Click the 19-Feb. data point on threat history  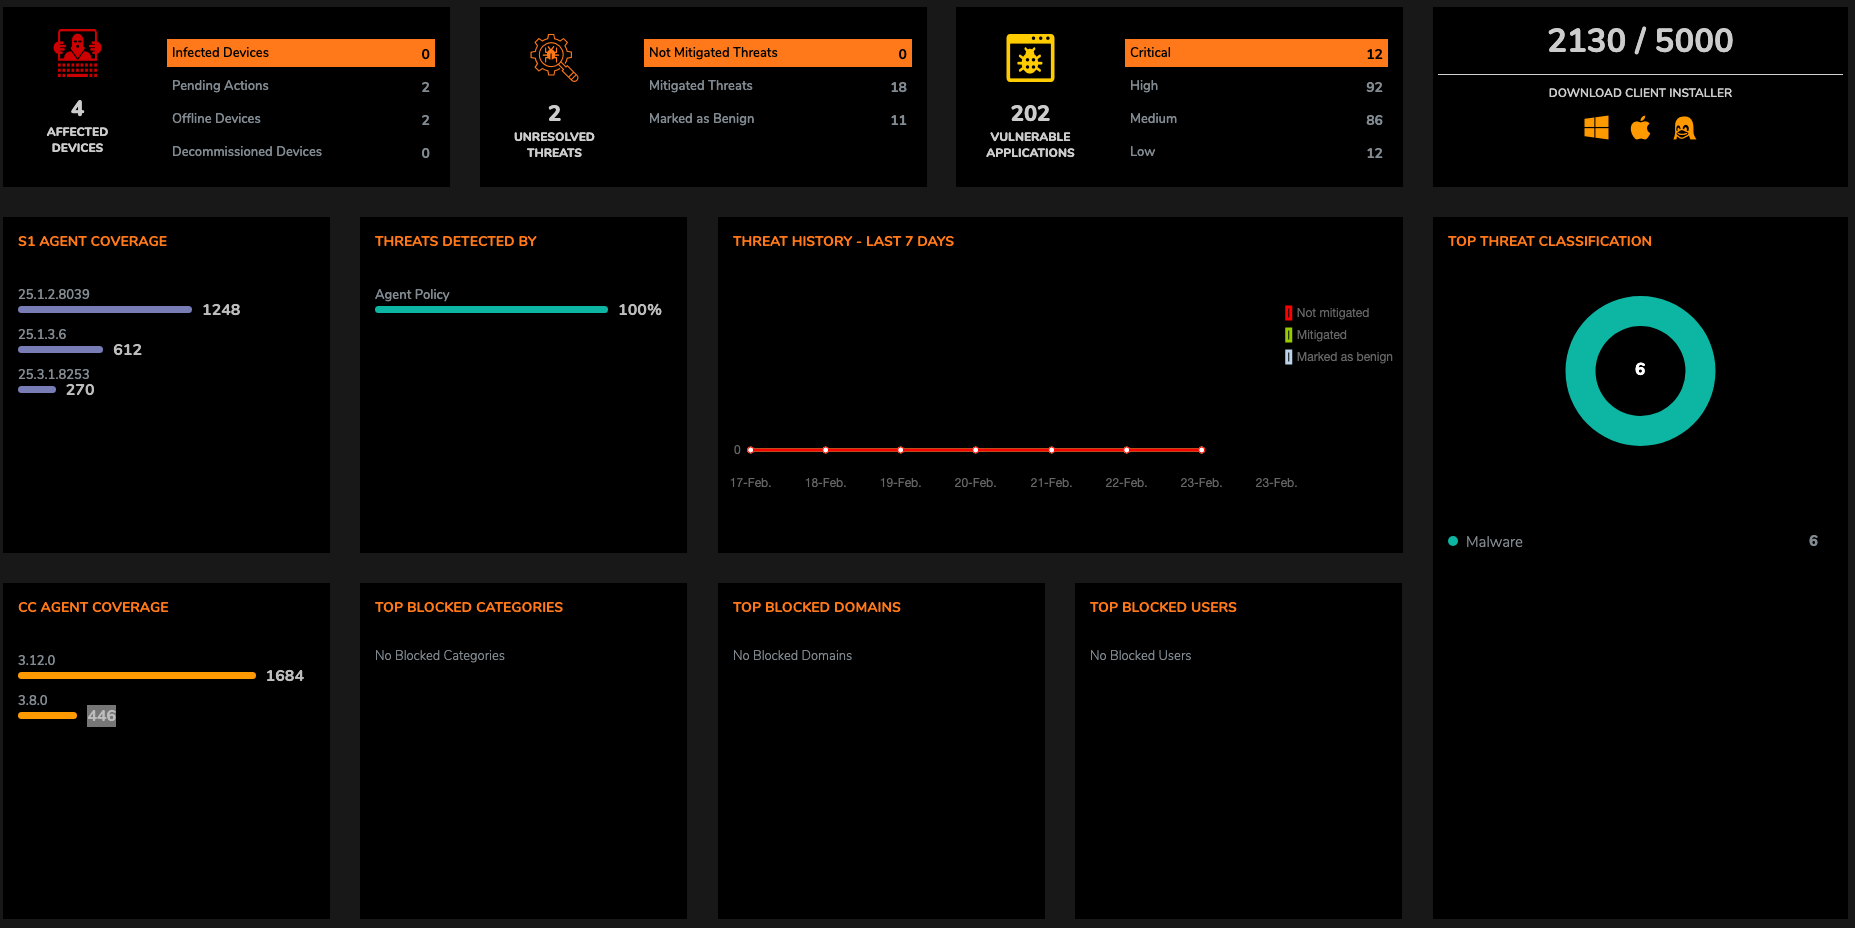click(x=900, y=450)
